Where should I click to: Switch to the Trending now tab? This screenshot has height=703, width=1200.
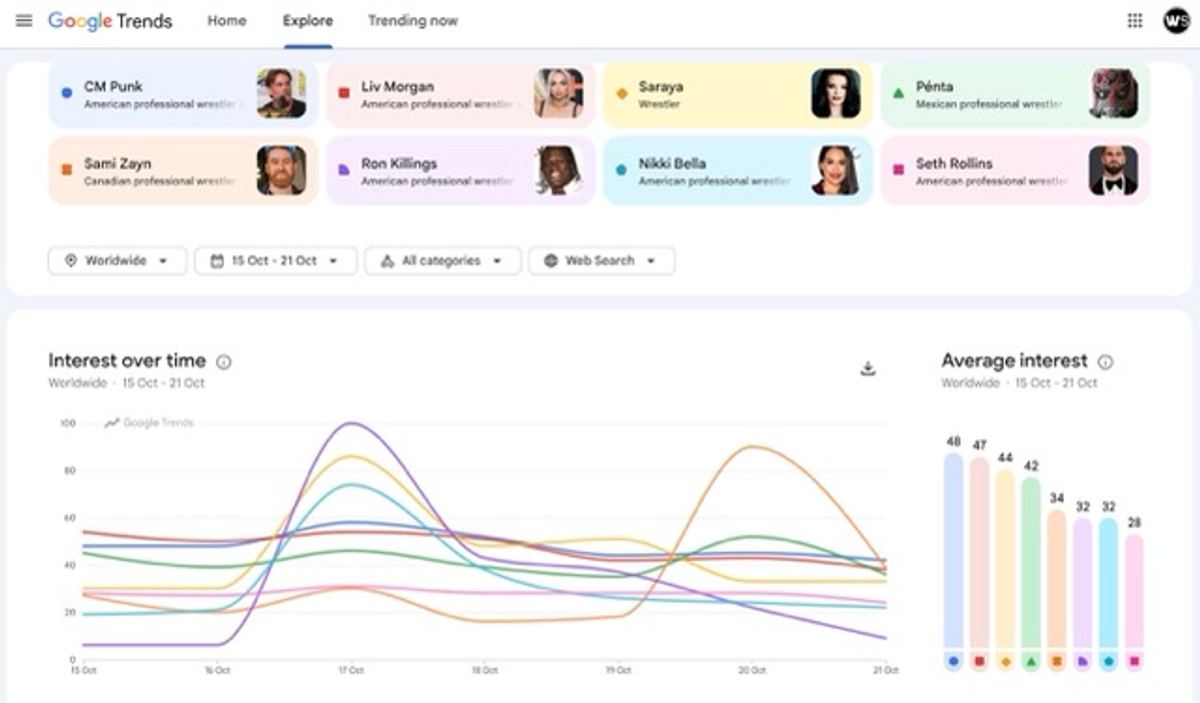click(413, 21)
